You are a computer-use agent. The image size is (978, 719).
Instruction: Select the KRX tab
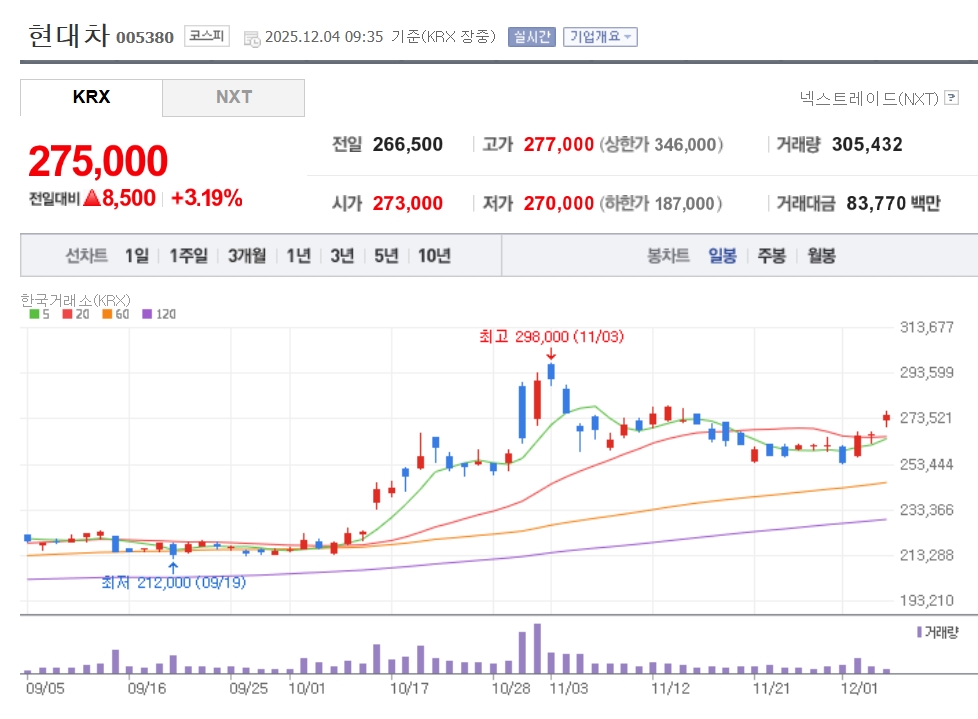pos(91,97)
